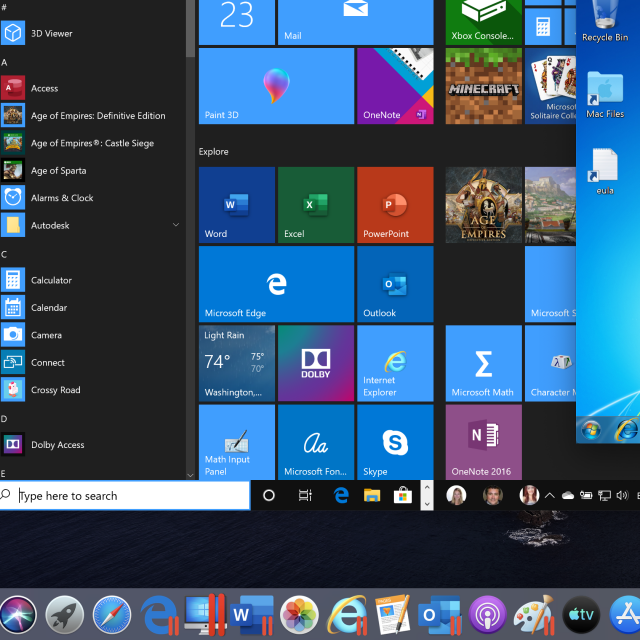The height and width of the screenshot is (640, 640).
Task: Open the OneNote tile
Action: click(395, 86)
